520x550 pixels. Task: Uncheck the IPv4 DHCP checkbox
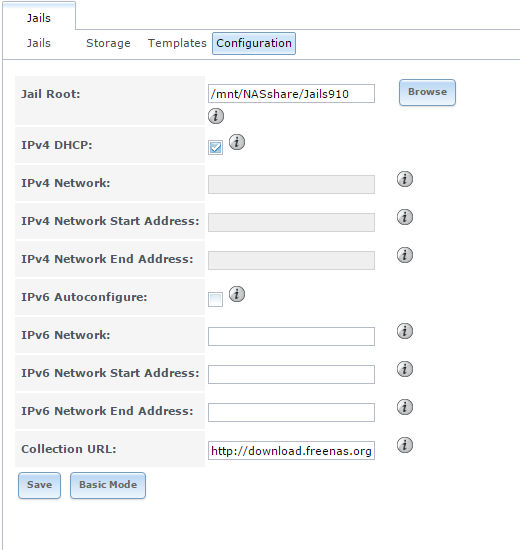coord(215,147)
